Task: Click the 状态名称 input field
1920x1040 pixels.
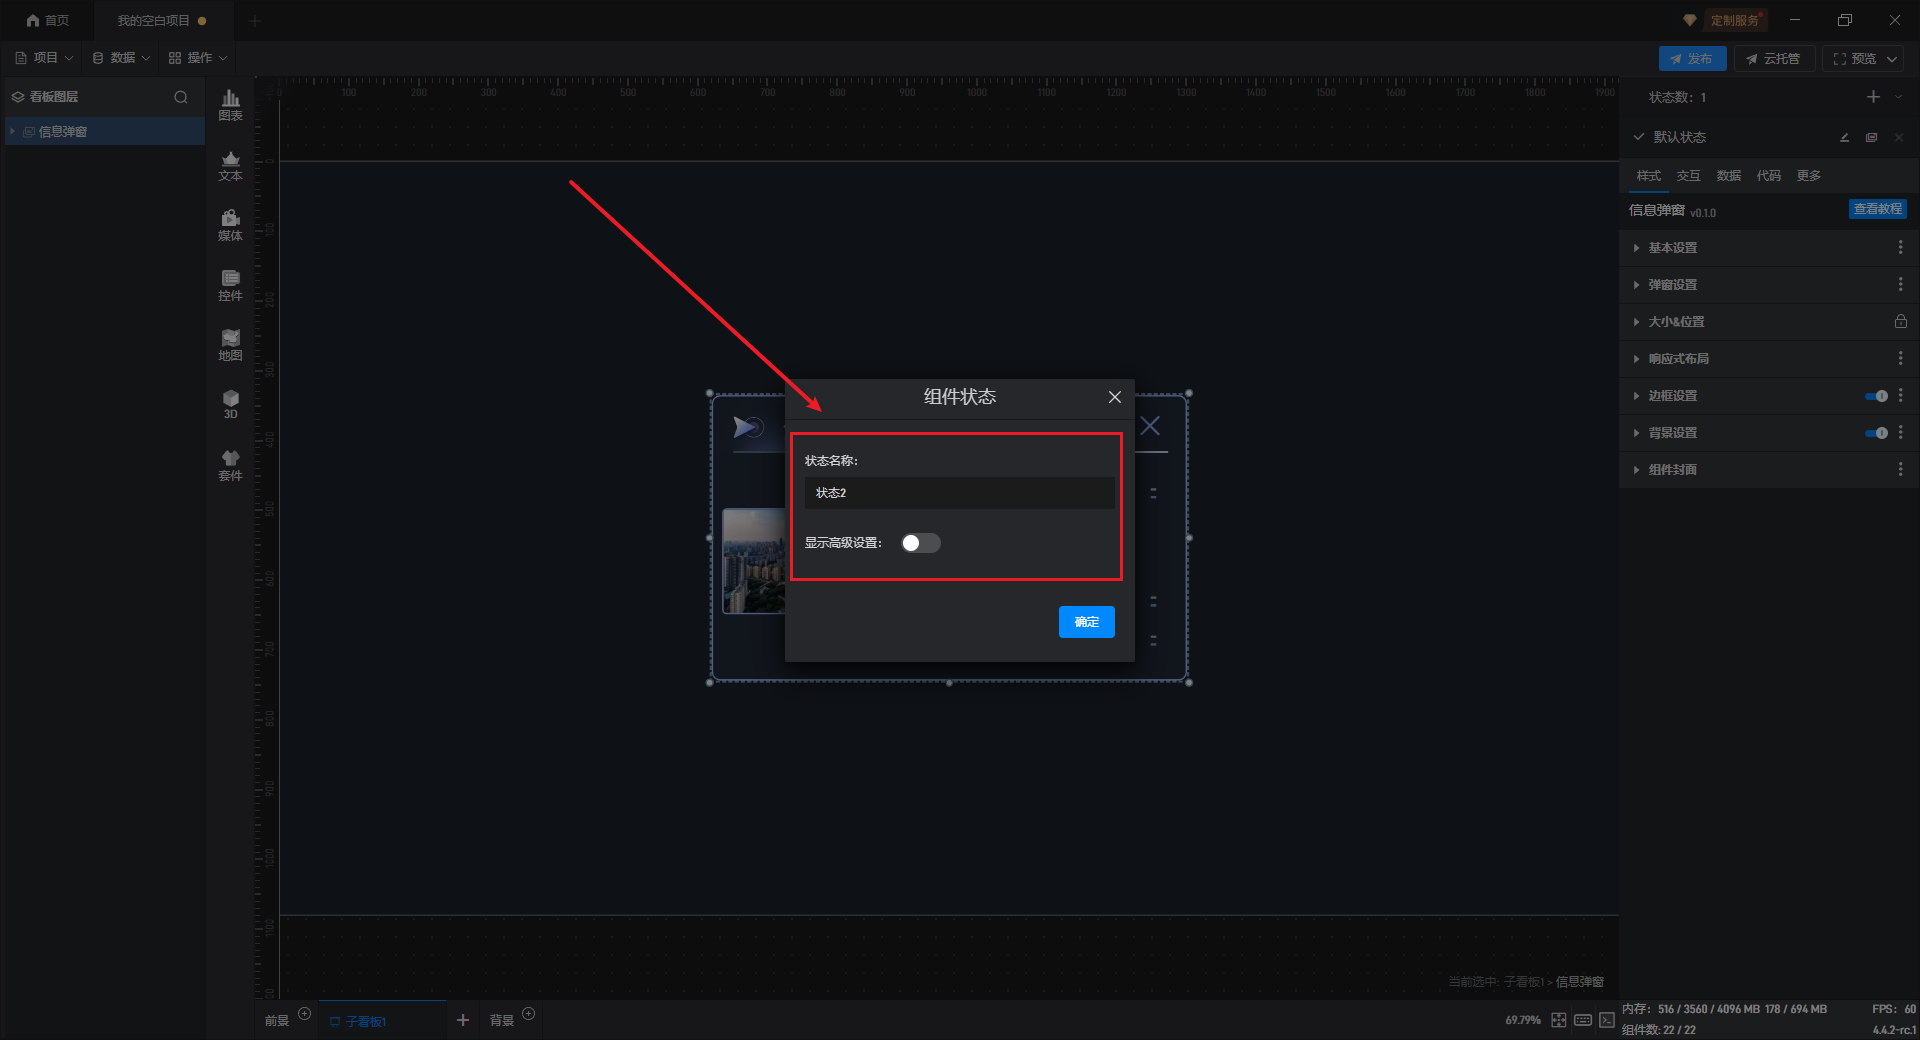Action: (x=959, y=493)
